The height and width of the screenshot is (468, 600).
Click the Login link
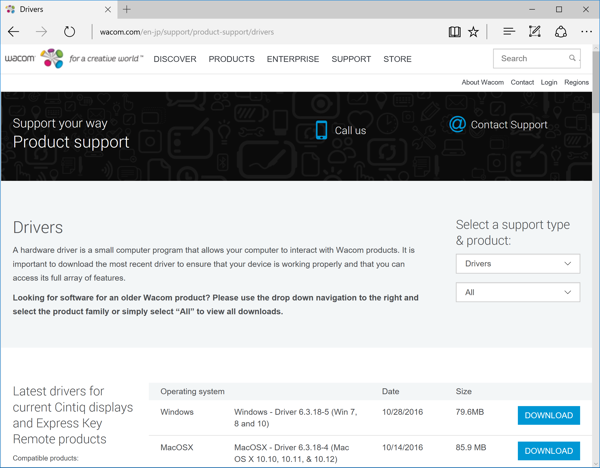point(549,82)
